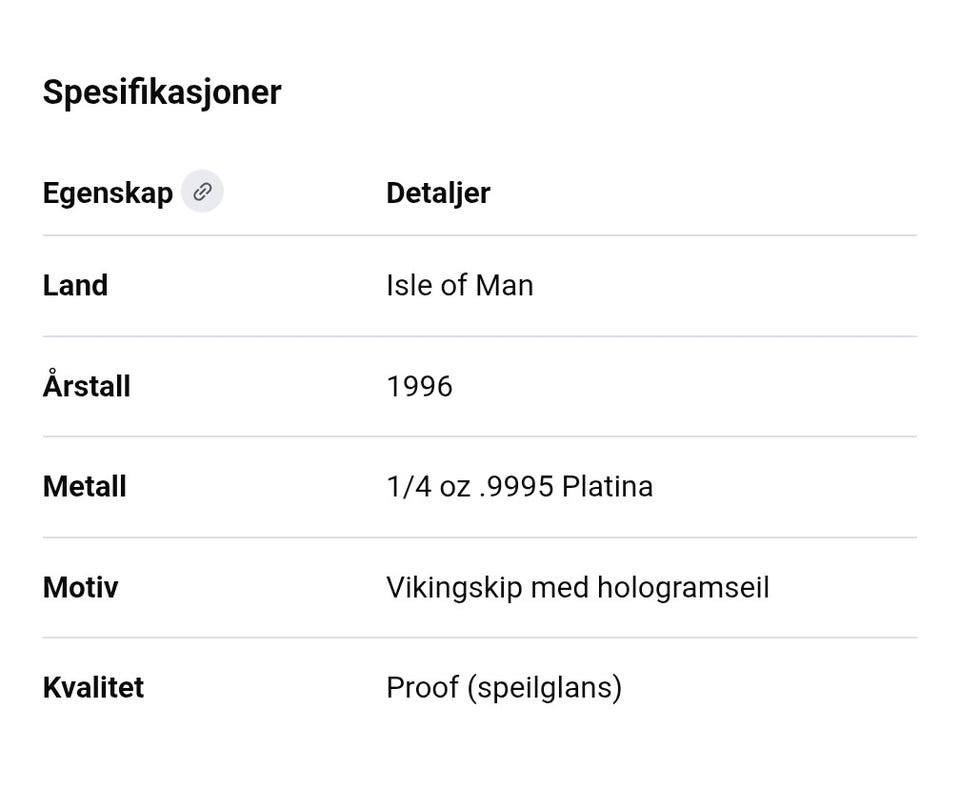This screenshot has height=790, width=960.
Task: Click (speilglans) in Kvalitet row
Action: (x=544, y=687)
